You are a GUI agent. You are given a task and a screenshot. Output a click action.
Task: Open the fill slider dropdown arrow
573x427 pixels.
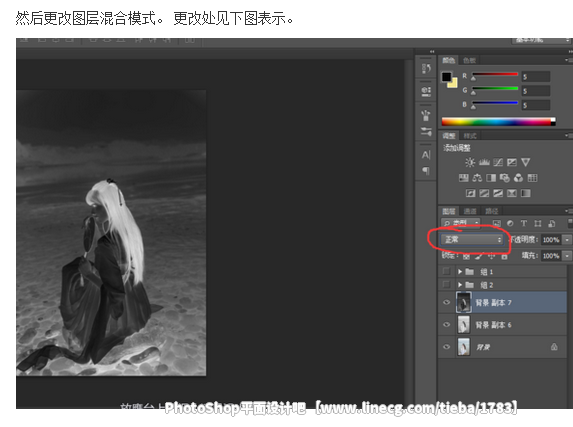(x=567, y=256)
